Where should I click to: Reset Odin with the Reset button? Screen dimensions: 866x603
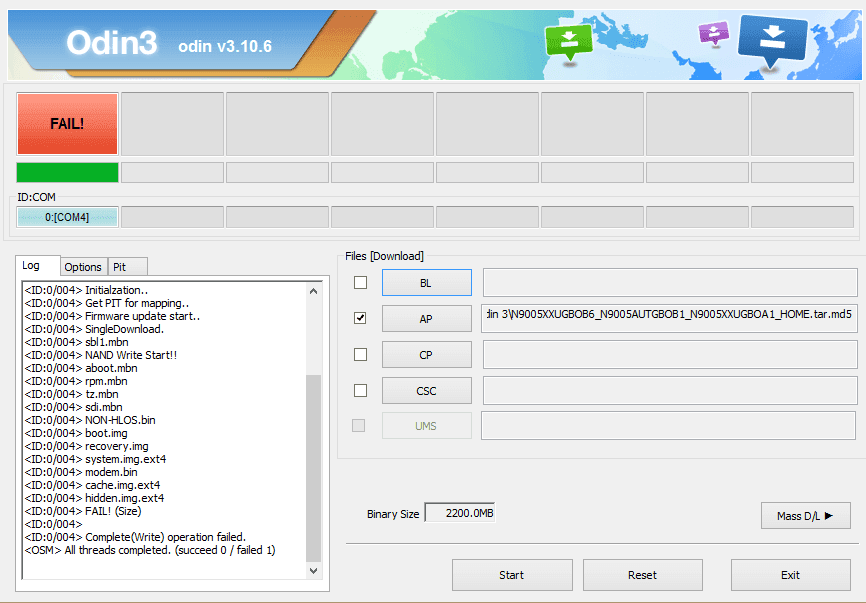[642, 575]
